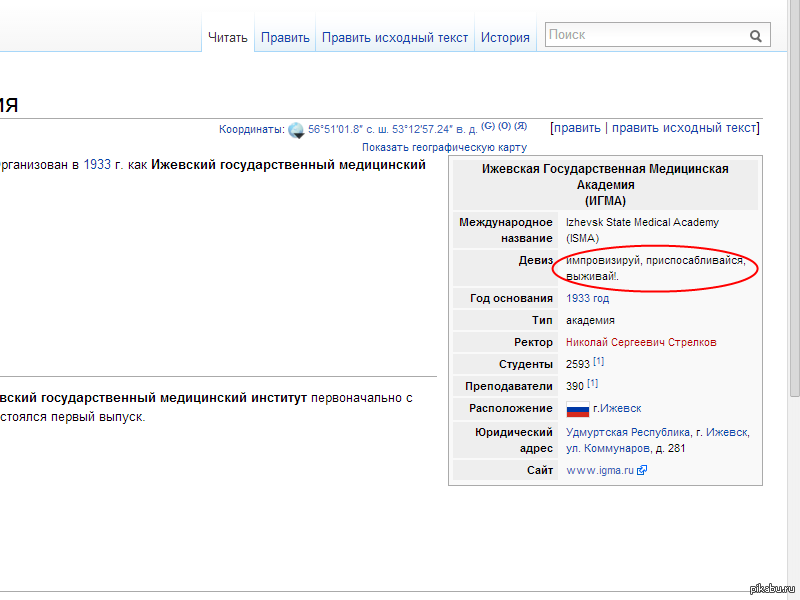Open the external link icon after www.igma.ru

(642, 470)
